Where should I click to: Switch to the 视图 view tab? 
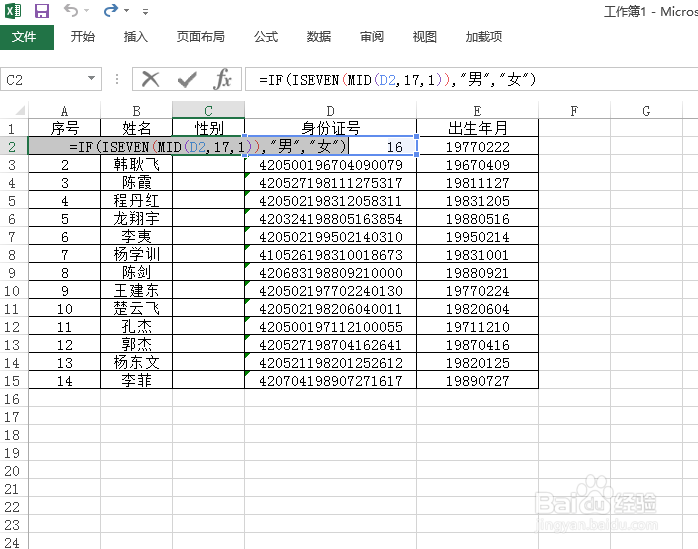tap(425, 37)
